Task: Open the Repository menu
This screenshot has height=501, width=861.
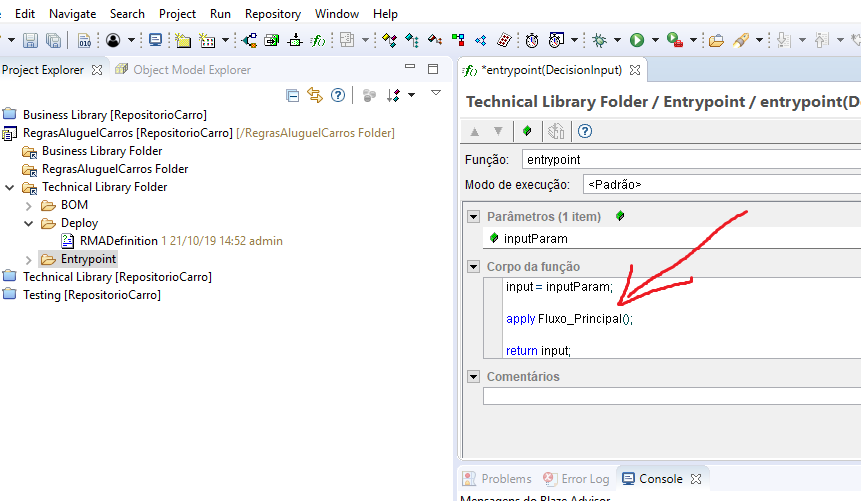Action: point(273,14)
